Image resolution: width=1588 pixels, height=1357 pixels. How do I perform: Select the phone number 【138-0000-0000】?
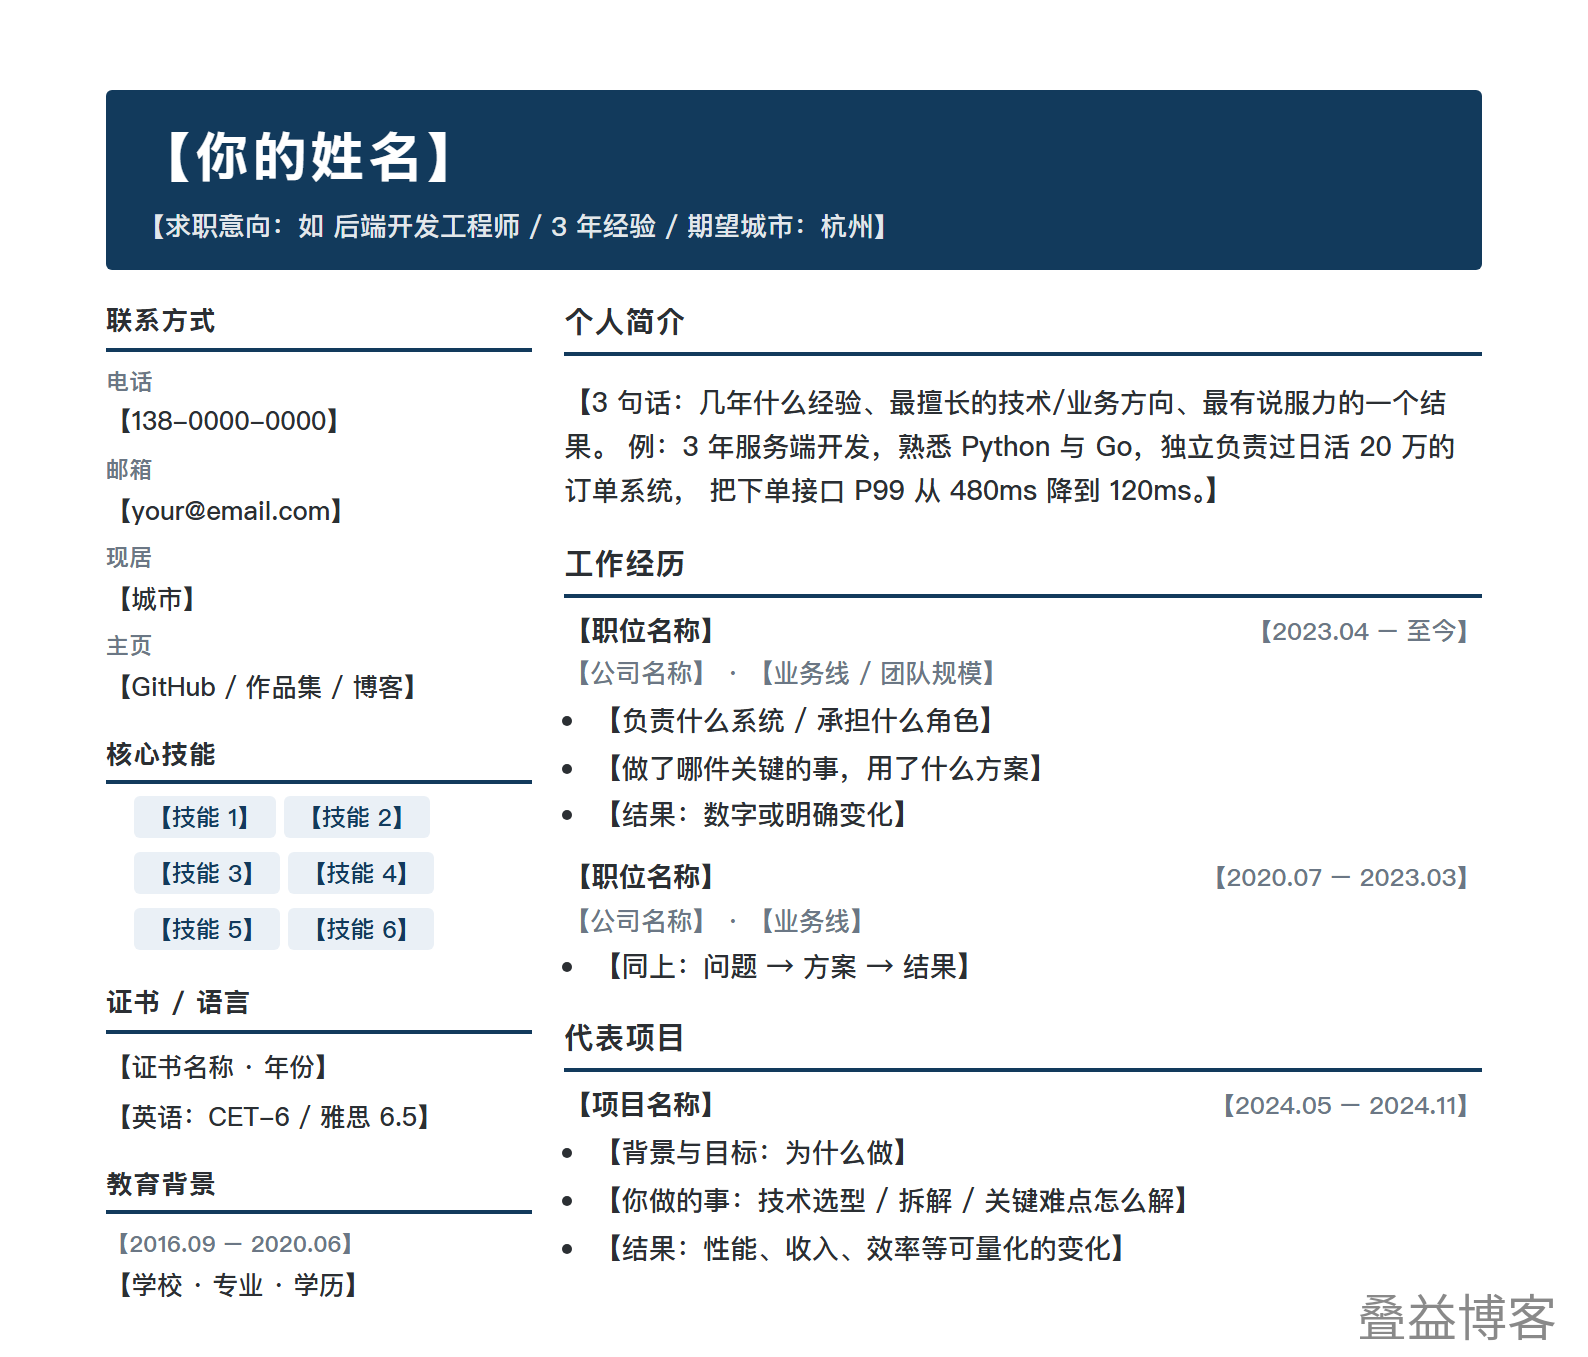pos(229,421)
